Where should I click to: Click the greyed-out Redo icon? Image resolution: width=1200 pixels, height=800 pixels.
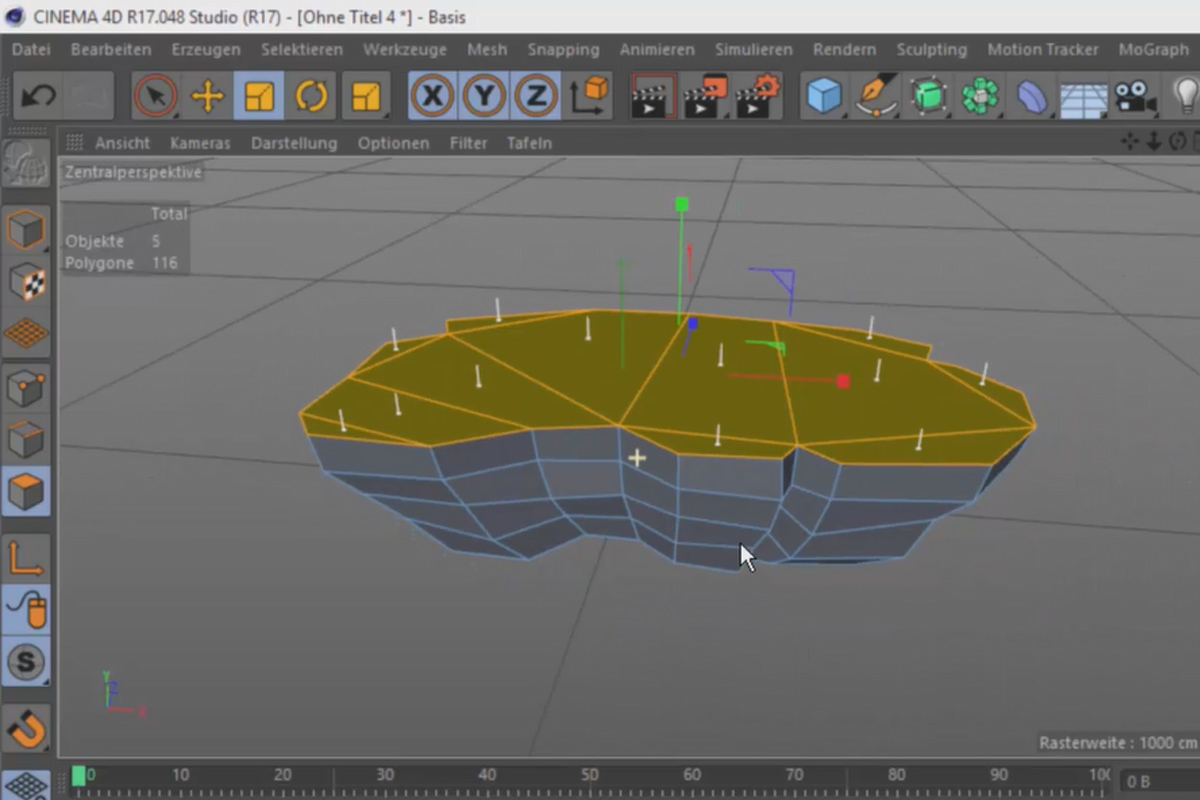(90, 96)
